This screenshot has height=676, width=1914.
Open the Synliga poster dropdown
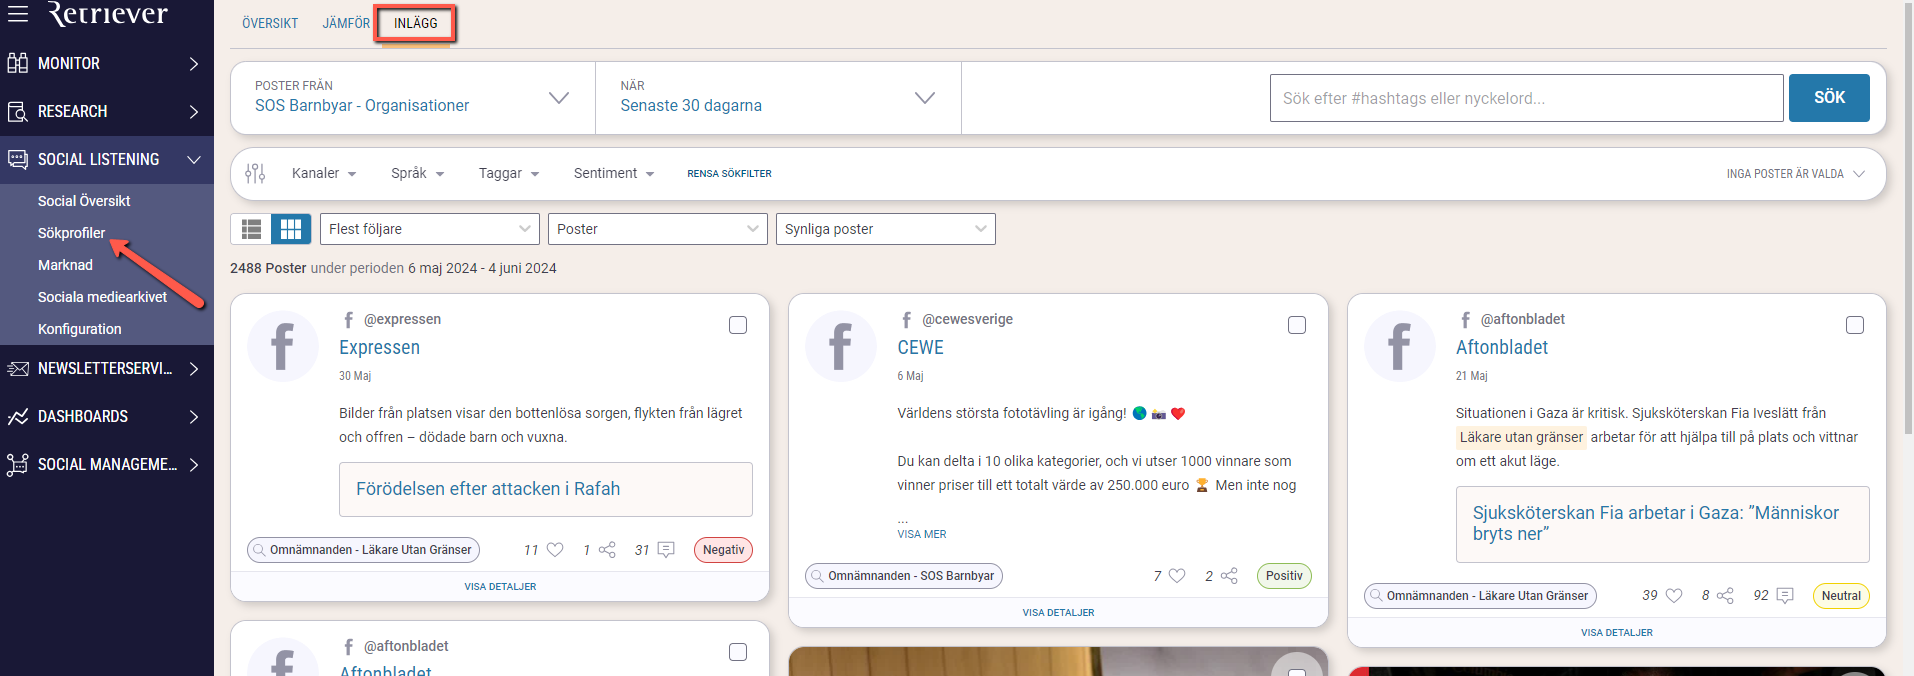[886, 229]
